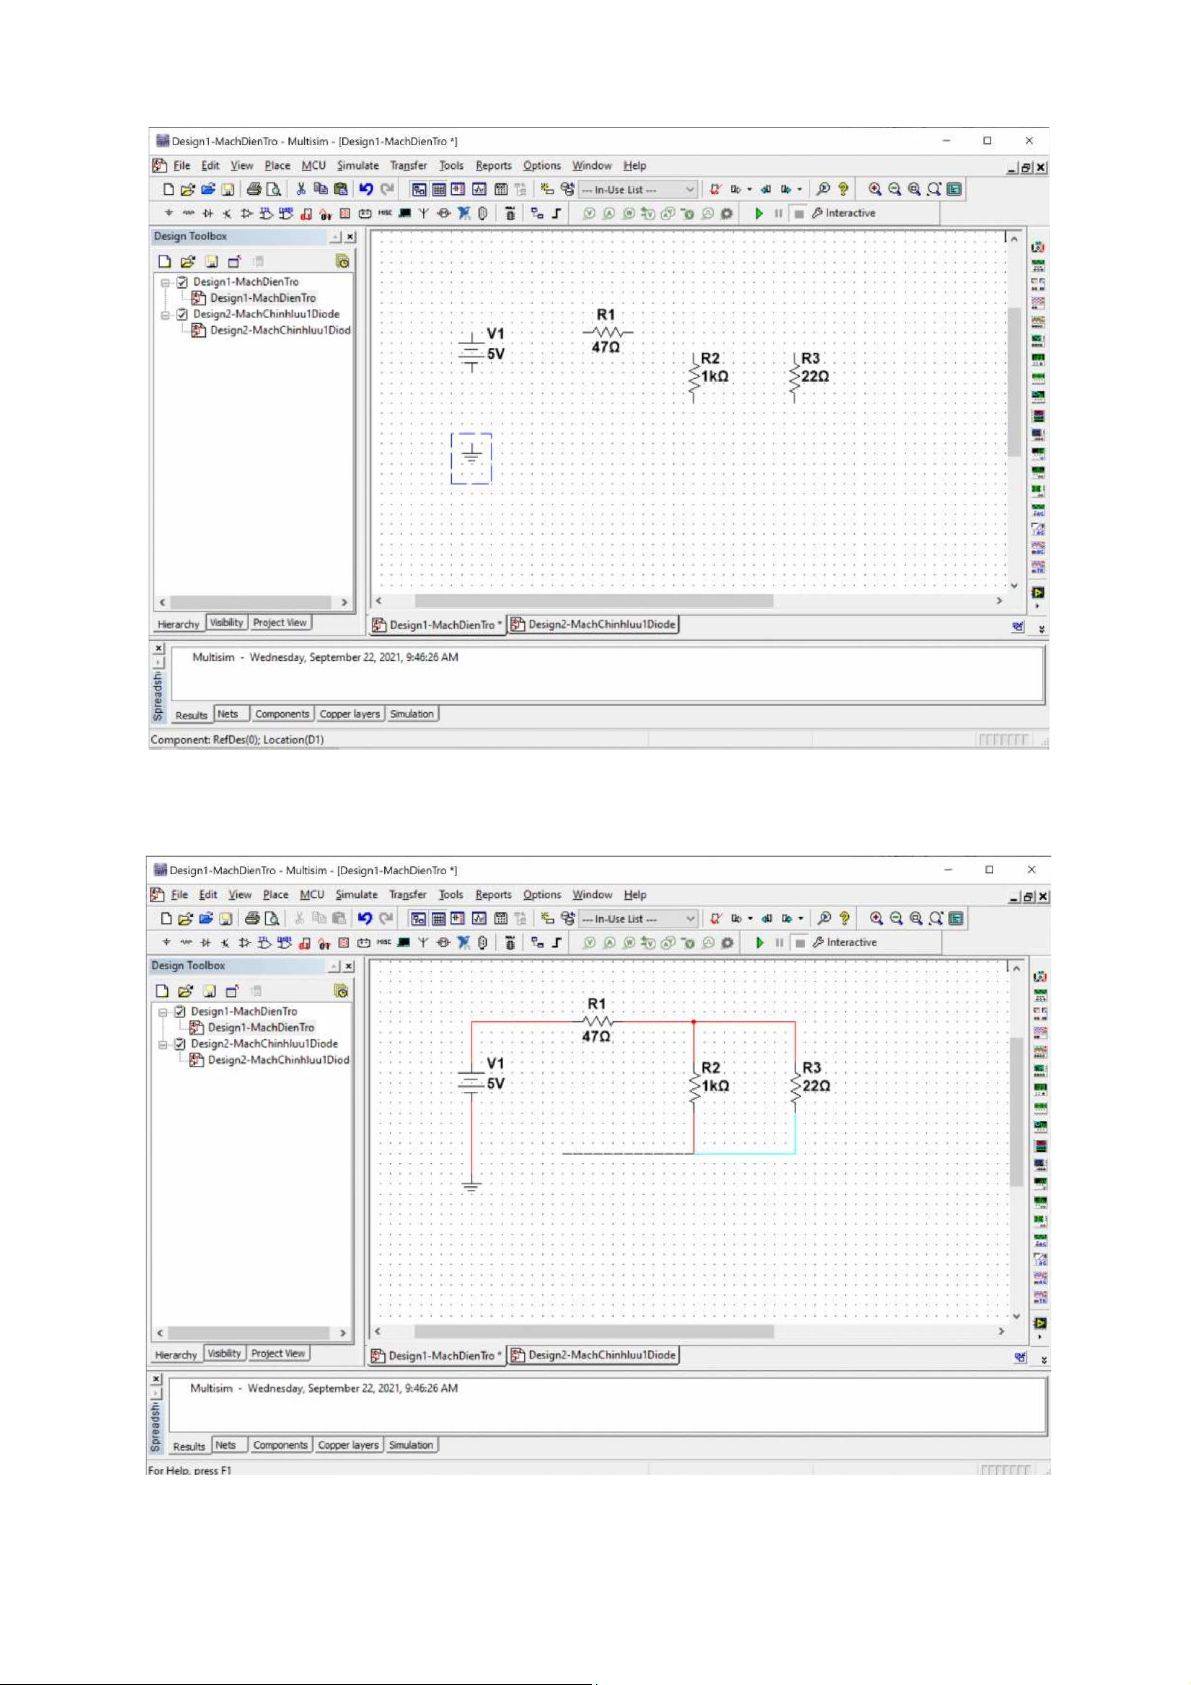
Task: Switch to Design2-MachChinhluu1Diode tab in lower window
Action: click(593, 1355)
